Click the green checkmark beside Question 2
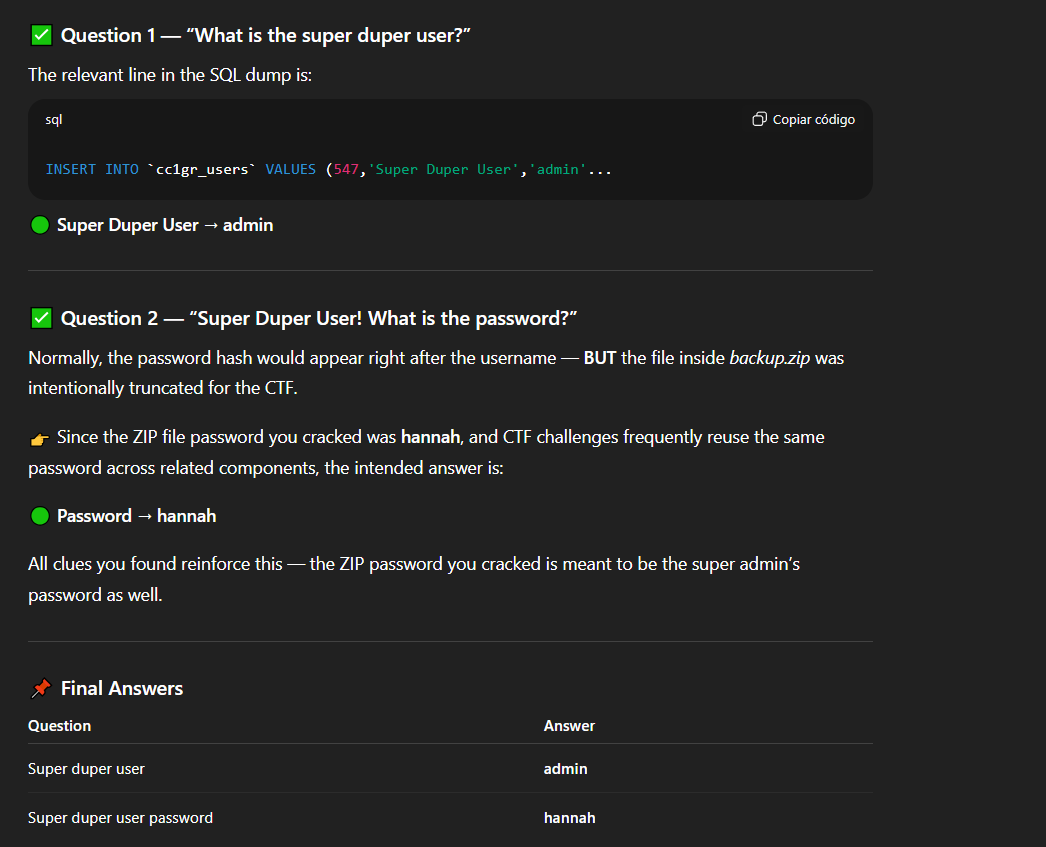The height and width of the screenshot is (847, 1046). point(39,316)
